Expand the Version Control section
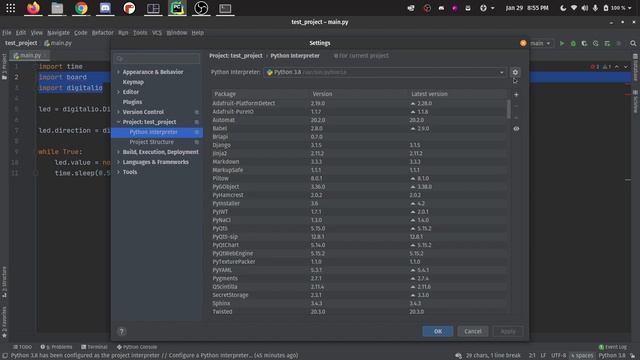 coord(119,112)
